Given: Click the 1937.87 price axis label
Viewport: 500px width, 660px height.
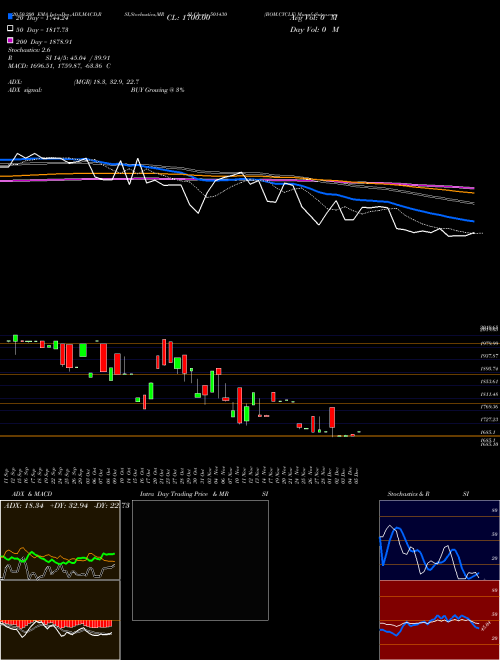Looking at the screenshot, I should (x=489, y=356).
